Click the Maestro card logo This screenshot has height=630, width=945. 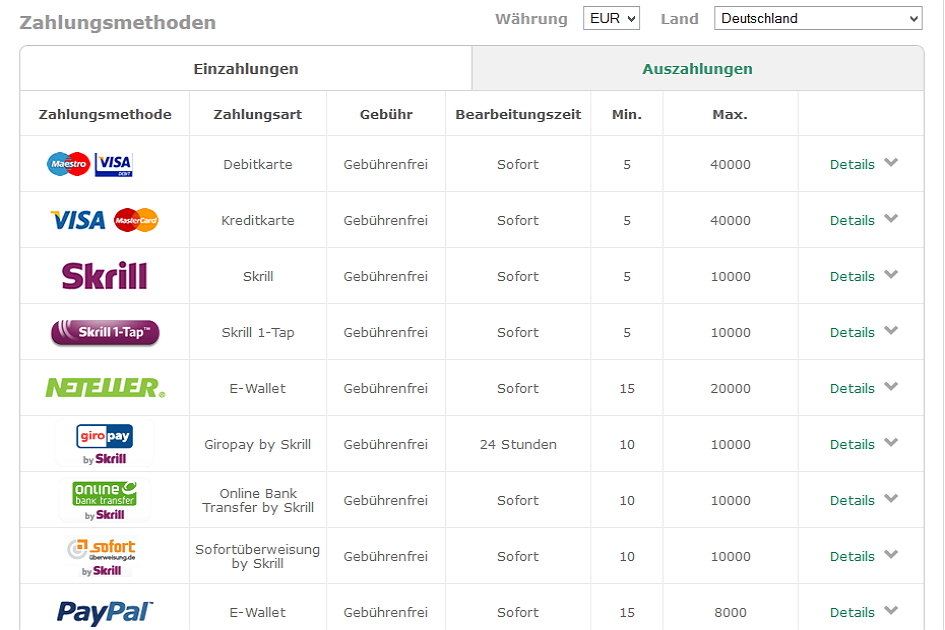tap(69, 164)
